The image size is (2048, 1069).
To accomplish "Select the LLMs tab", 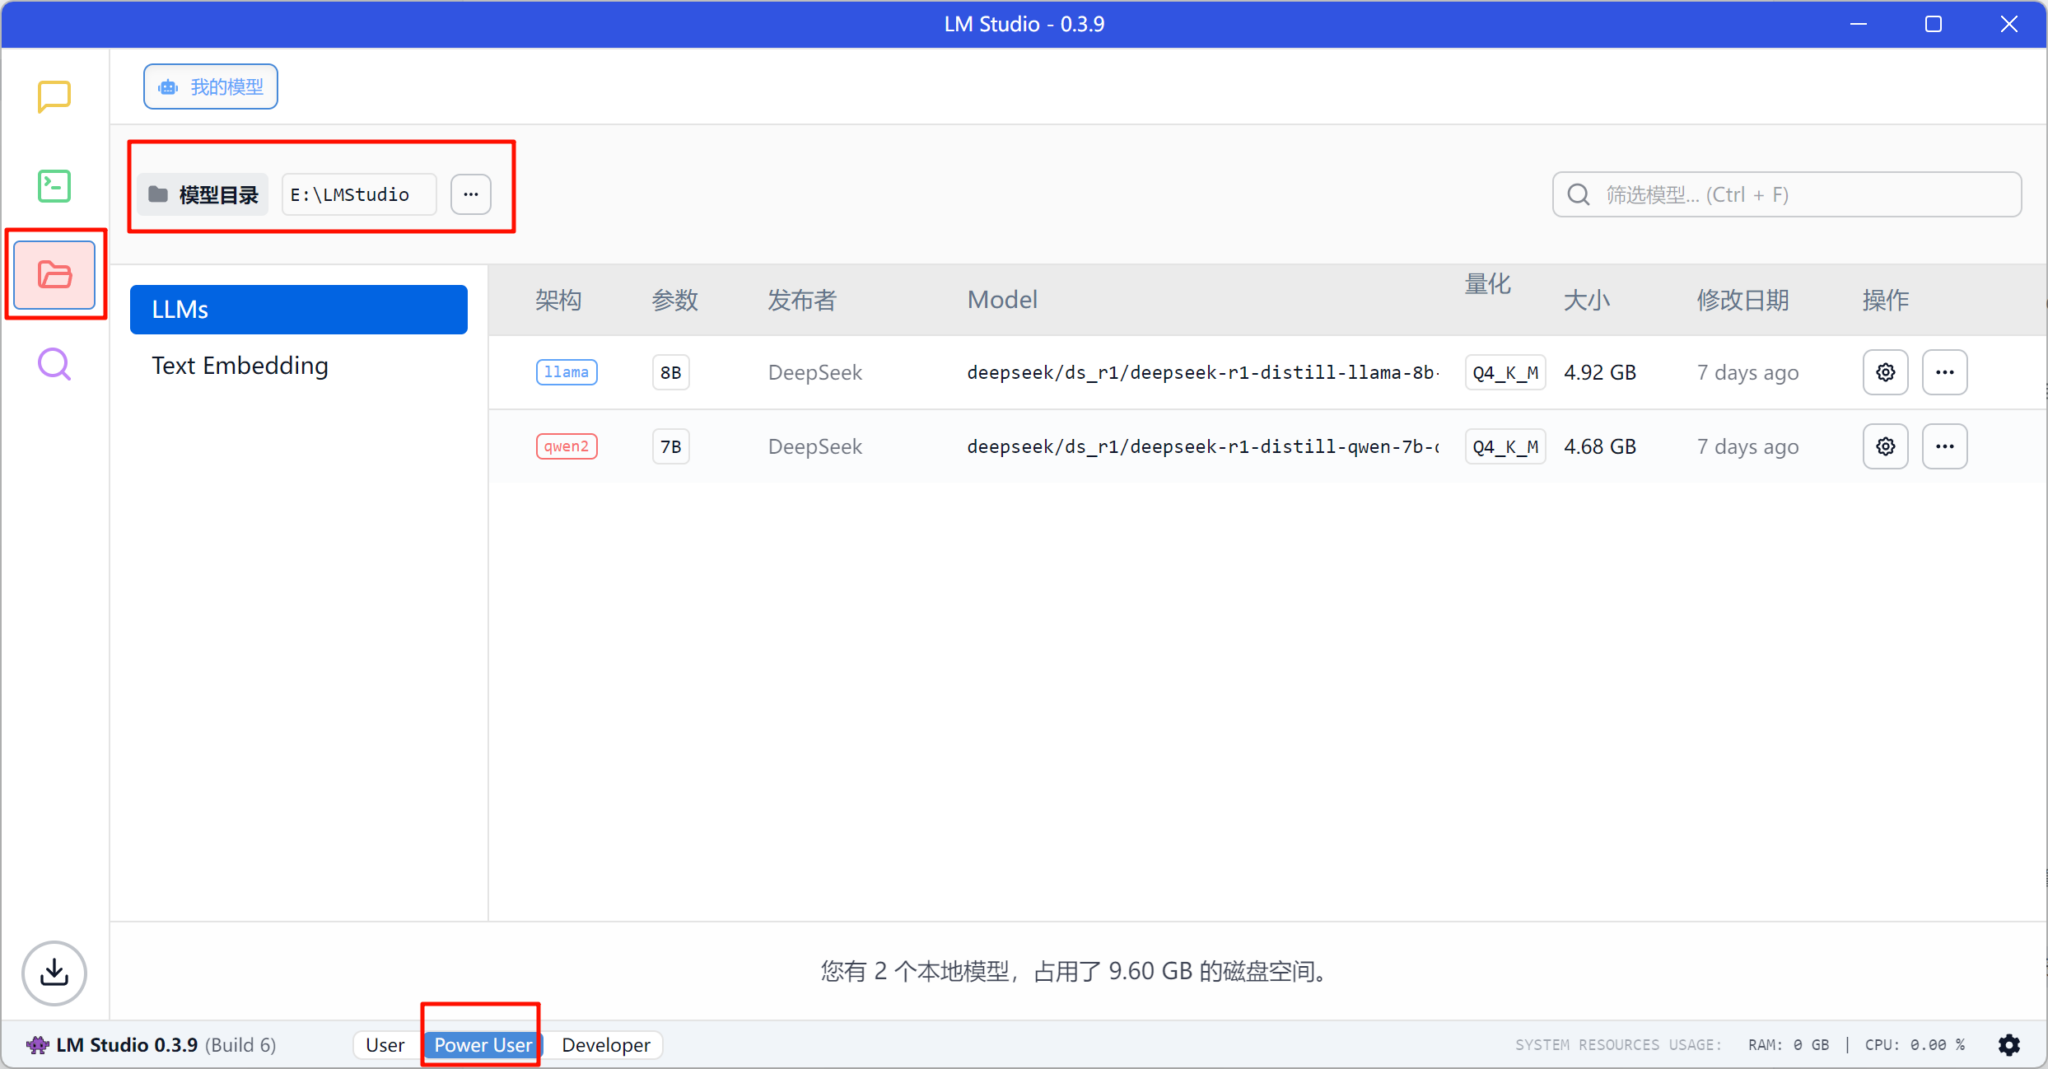I will click(x=298, y=309).
